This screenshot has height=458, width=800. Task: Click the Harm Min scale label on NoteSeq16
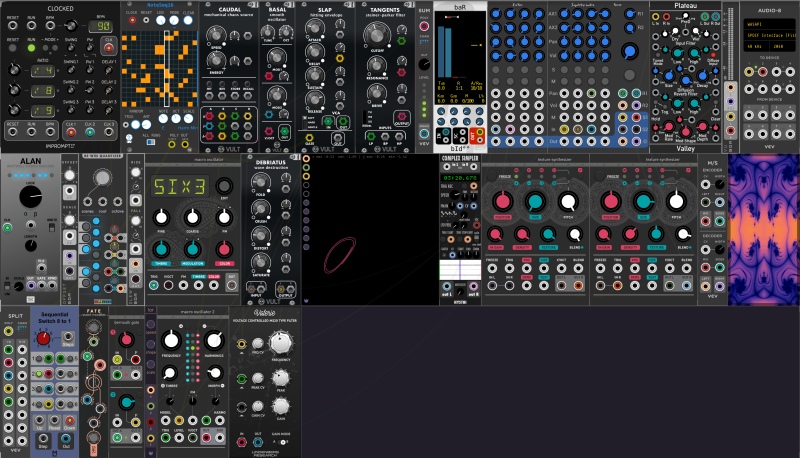187,128
